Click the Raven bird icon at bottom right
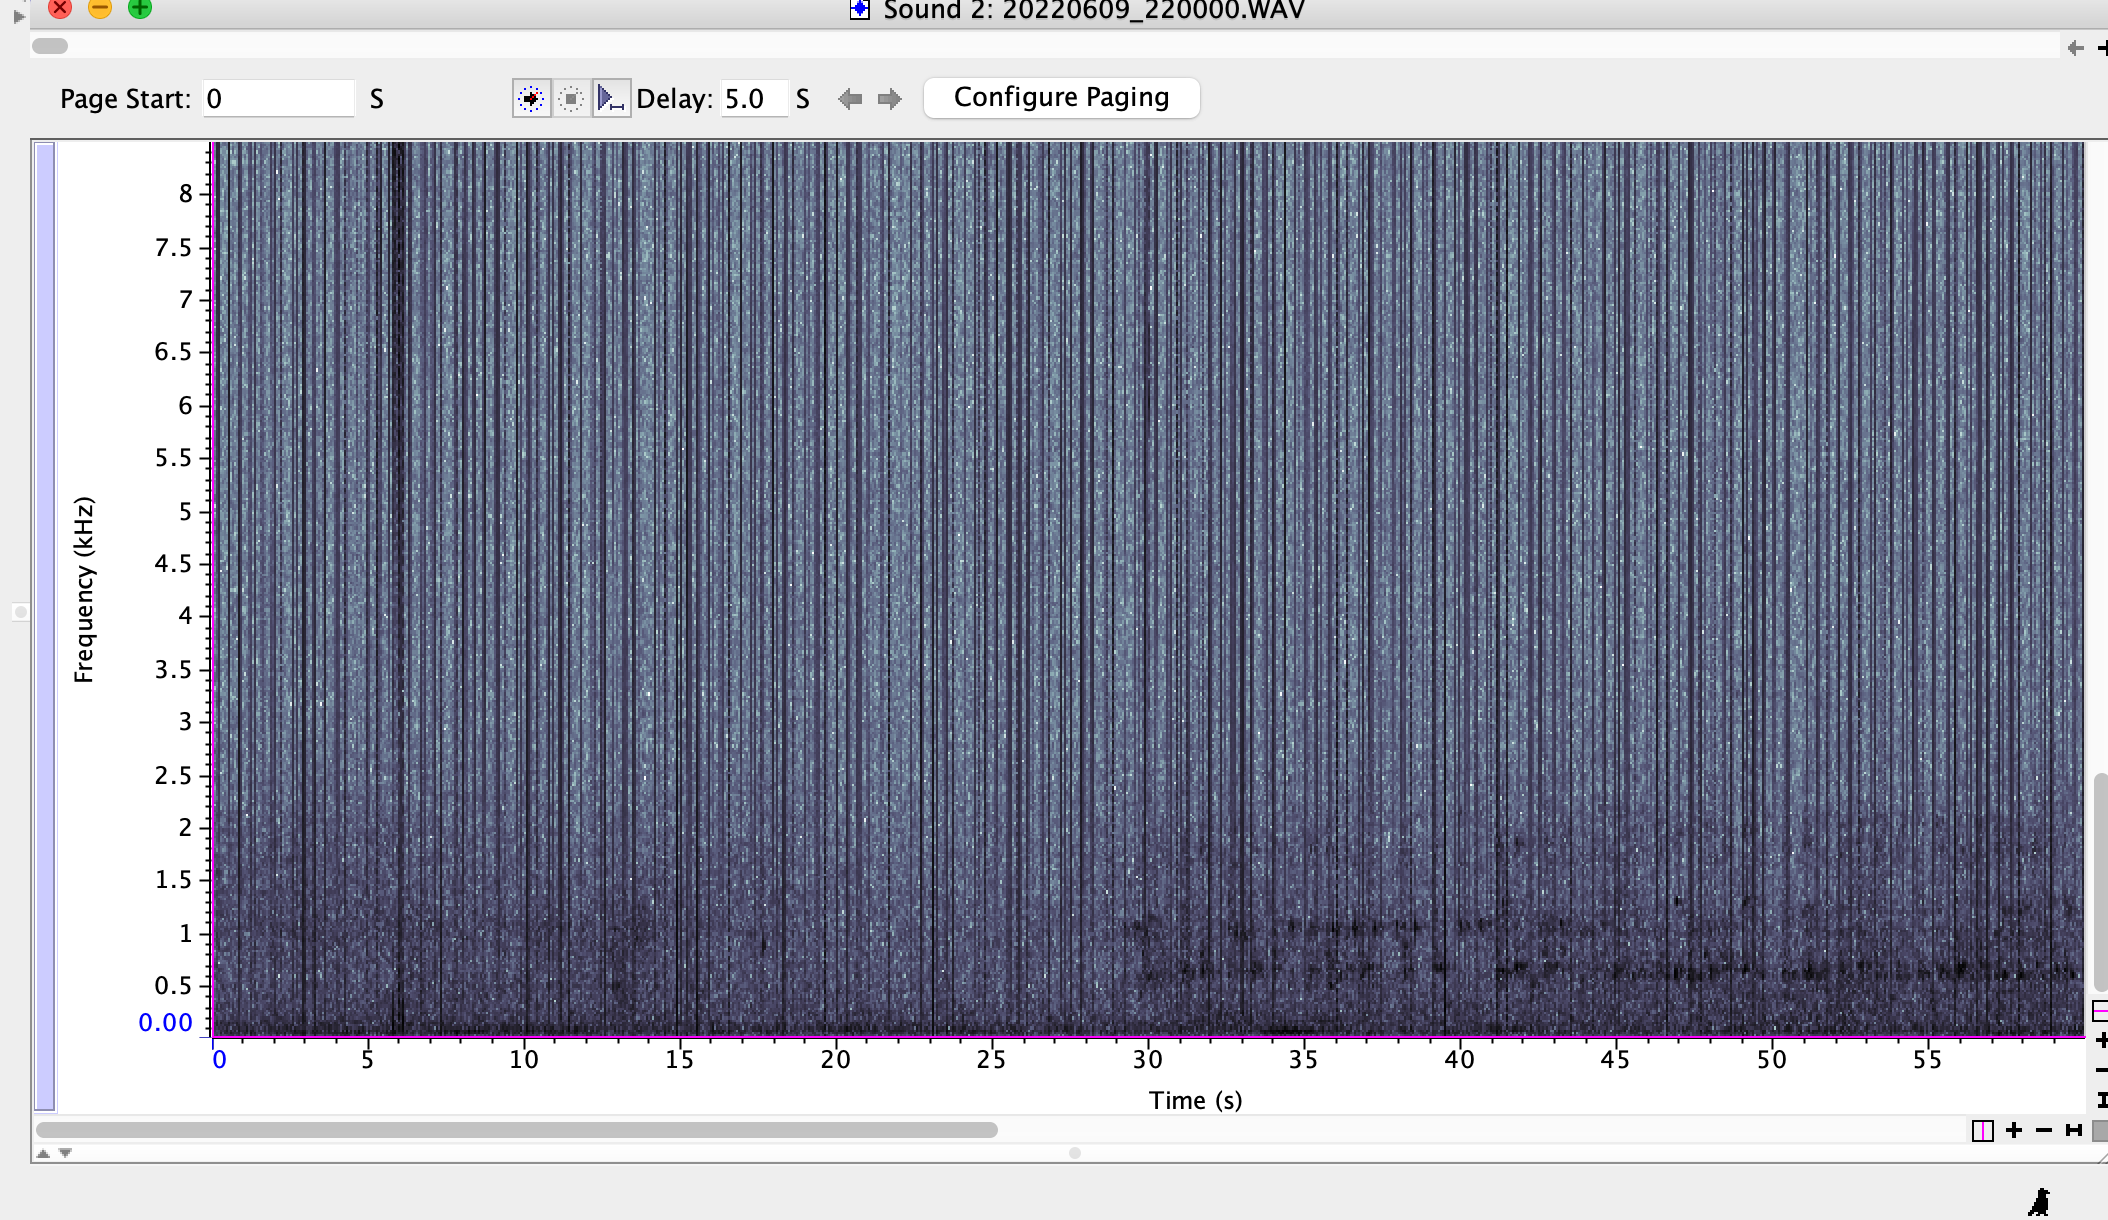This screenshot has width=2108, height=1220. [2040, 1201]
